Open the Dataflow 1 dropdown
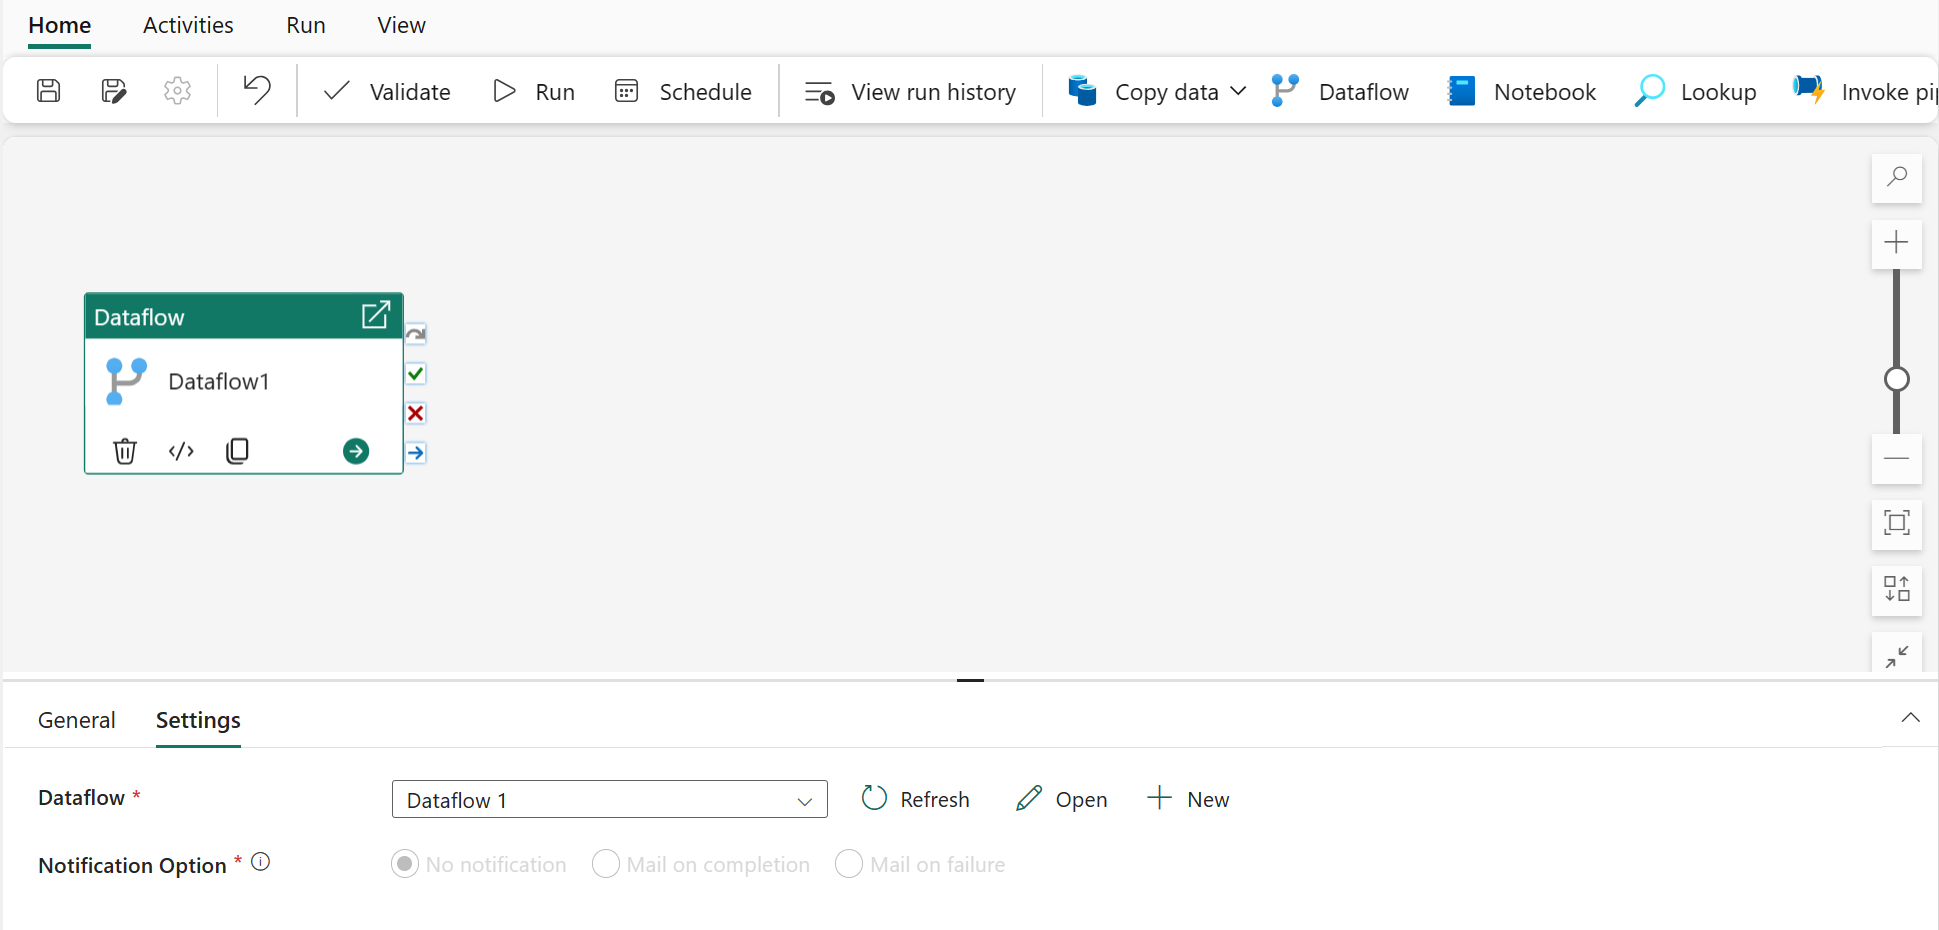Screen dimensions: 1939x930 [x=610, y=799]
